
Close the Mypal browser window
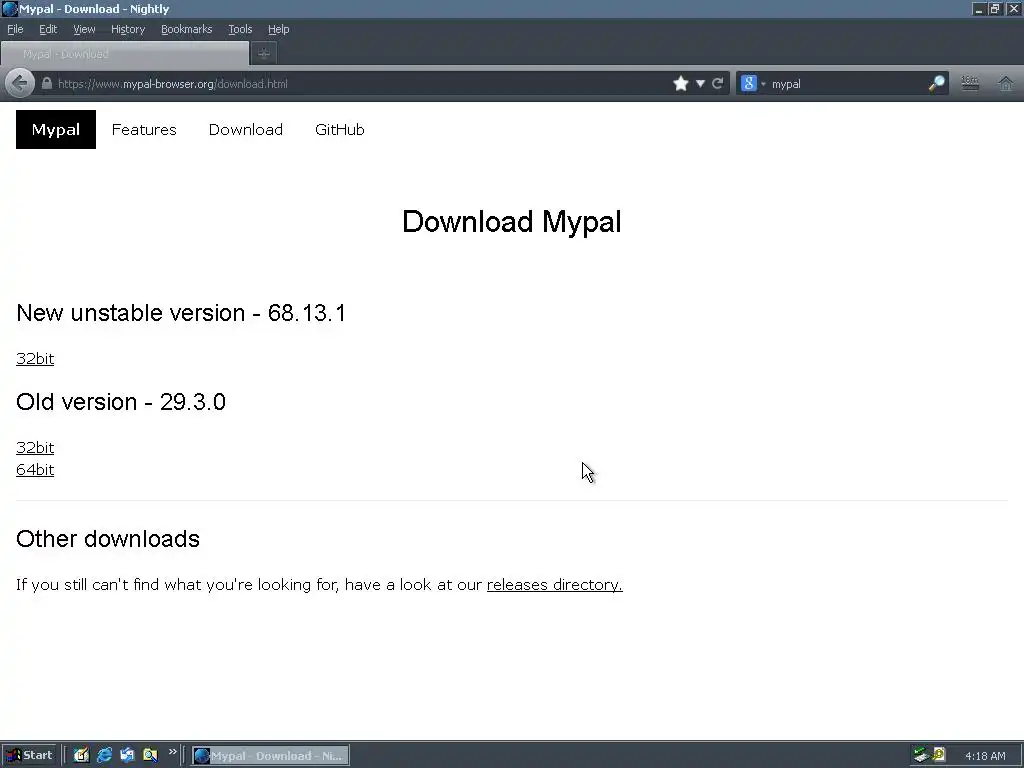click(x=1013, y=8)
